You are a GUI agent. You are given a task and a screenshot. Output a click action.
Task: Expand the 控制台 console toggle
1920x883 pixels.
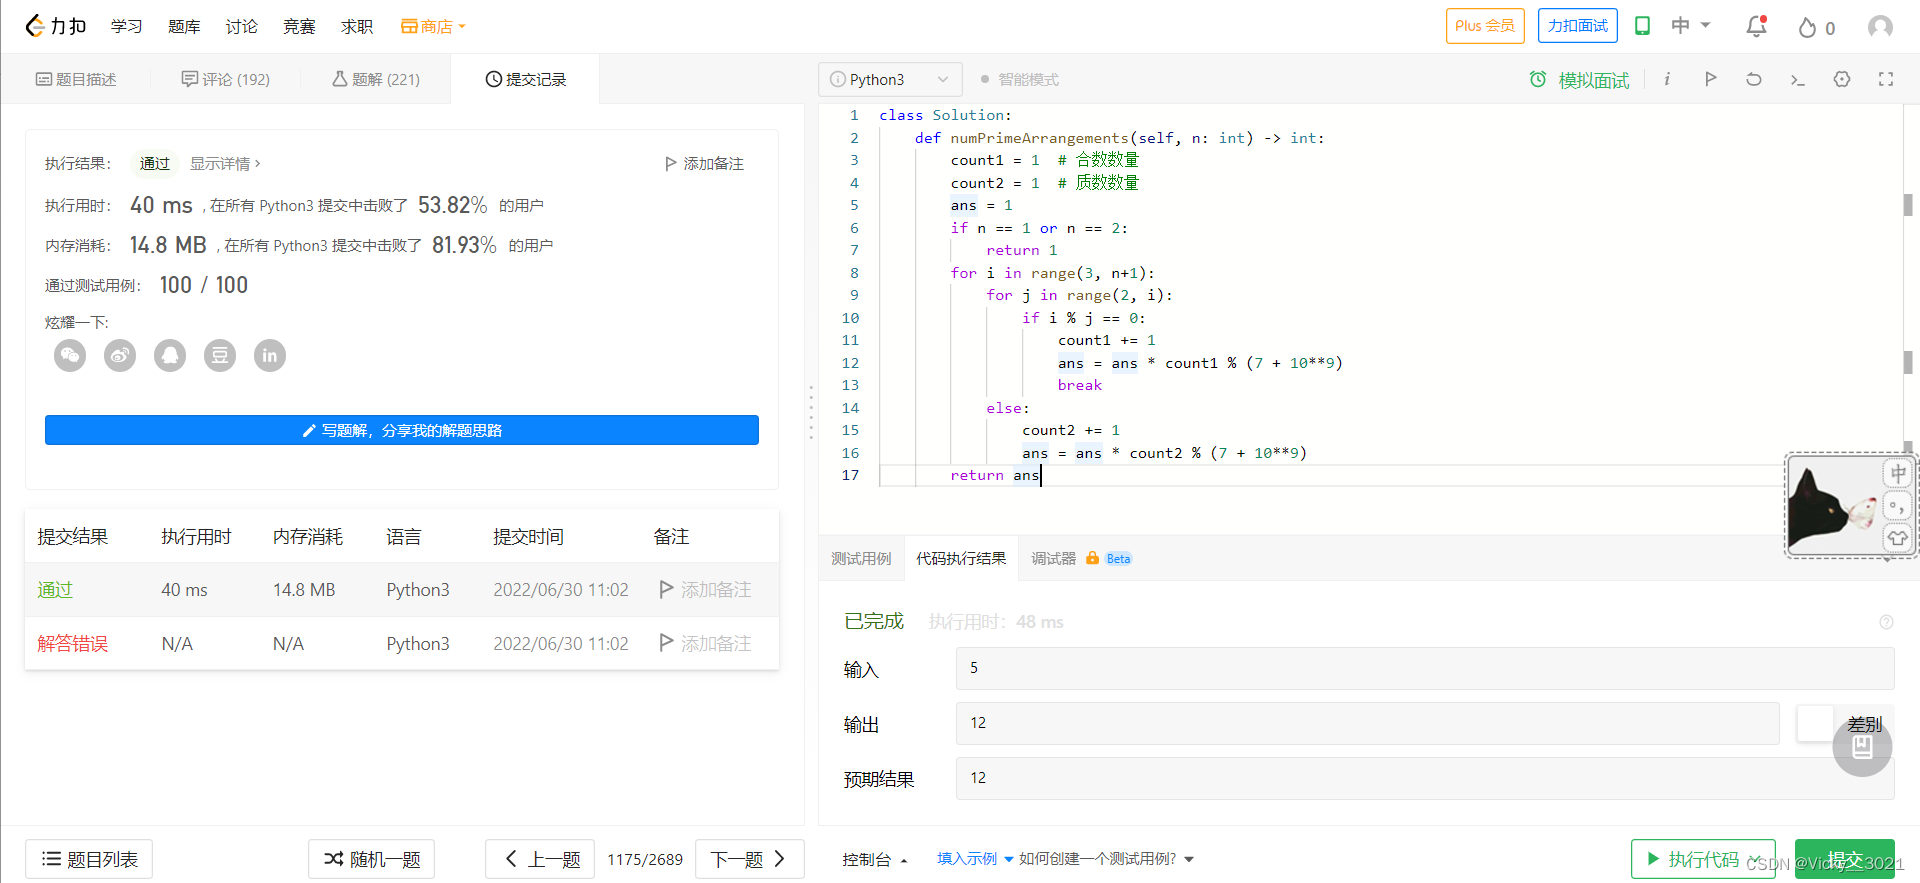[875, 859]
